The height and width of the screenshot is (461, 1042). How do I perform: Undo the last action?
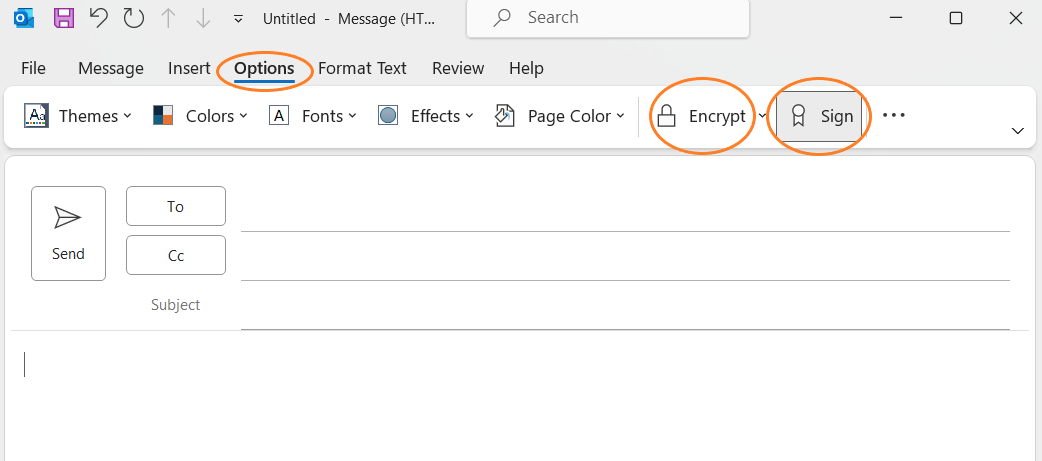click(98, 18)
